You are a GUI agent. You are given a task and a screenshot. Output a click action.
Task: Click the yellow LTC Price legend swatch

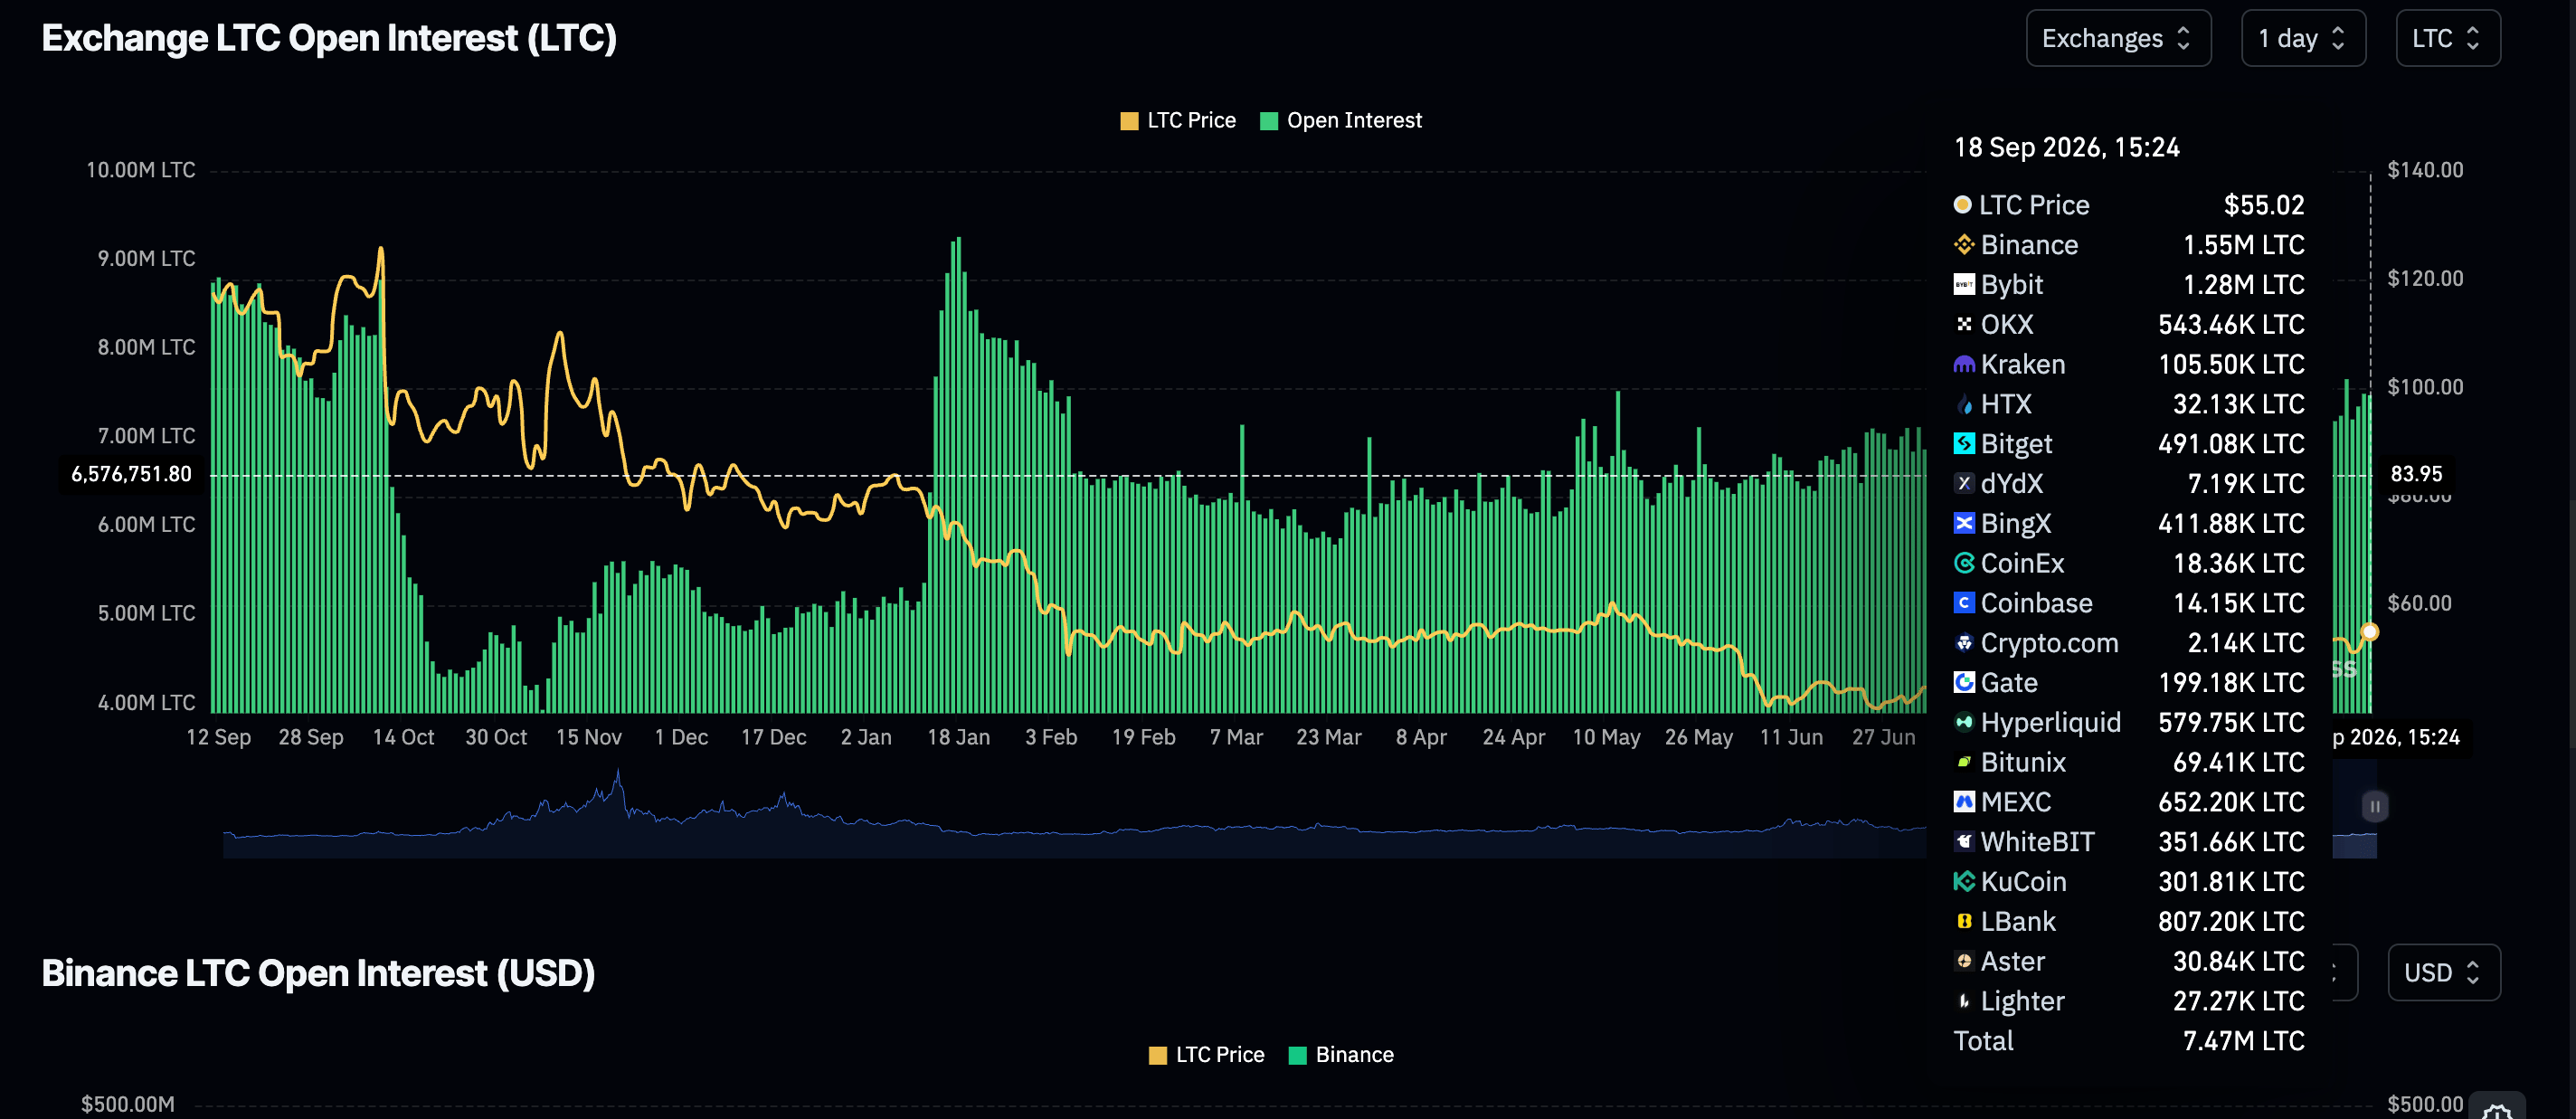pos(1129,121)
